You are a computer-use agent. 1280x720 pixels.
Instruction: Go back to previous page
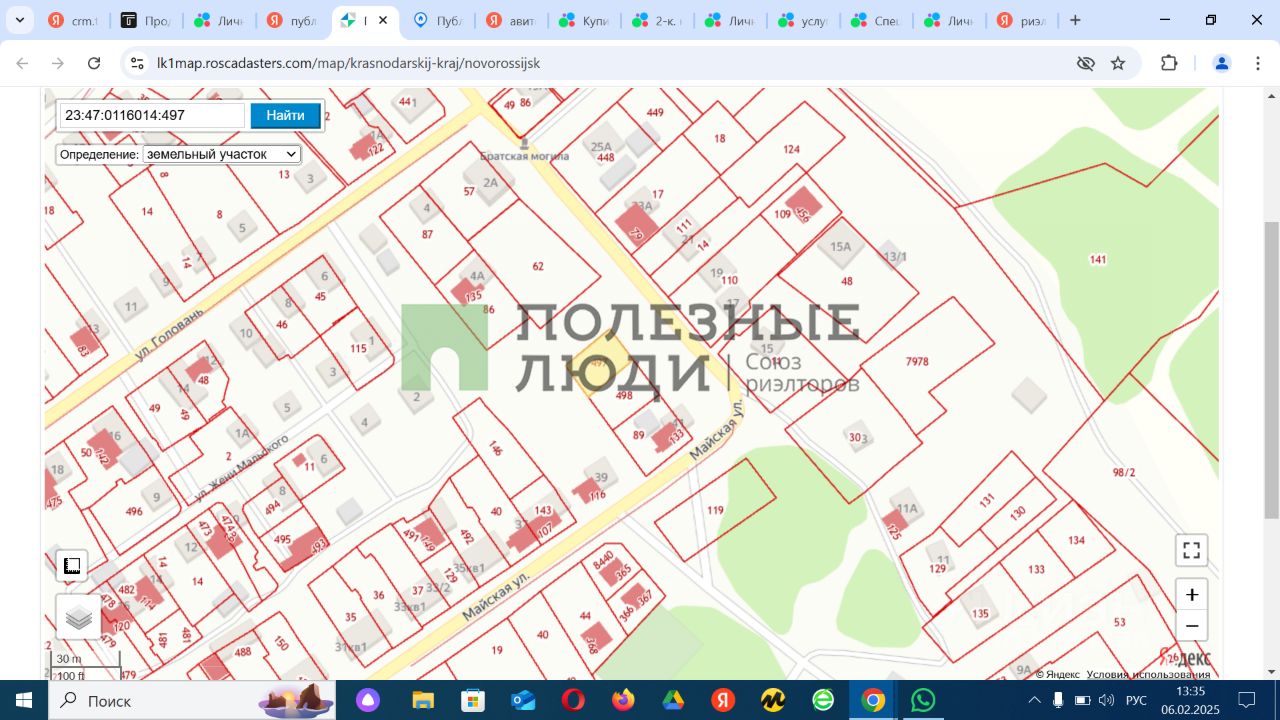[x=22, y=63]
